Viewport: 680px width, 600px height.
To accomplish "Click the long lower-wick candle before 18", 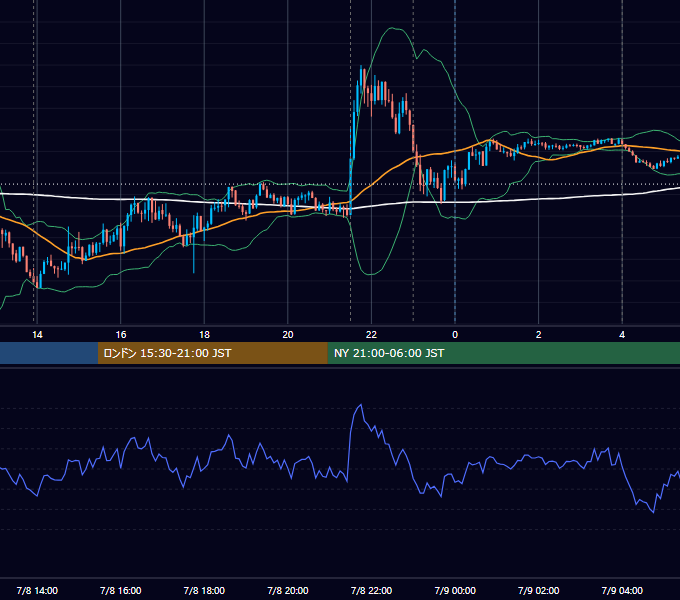I will [x=194, y=244].
